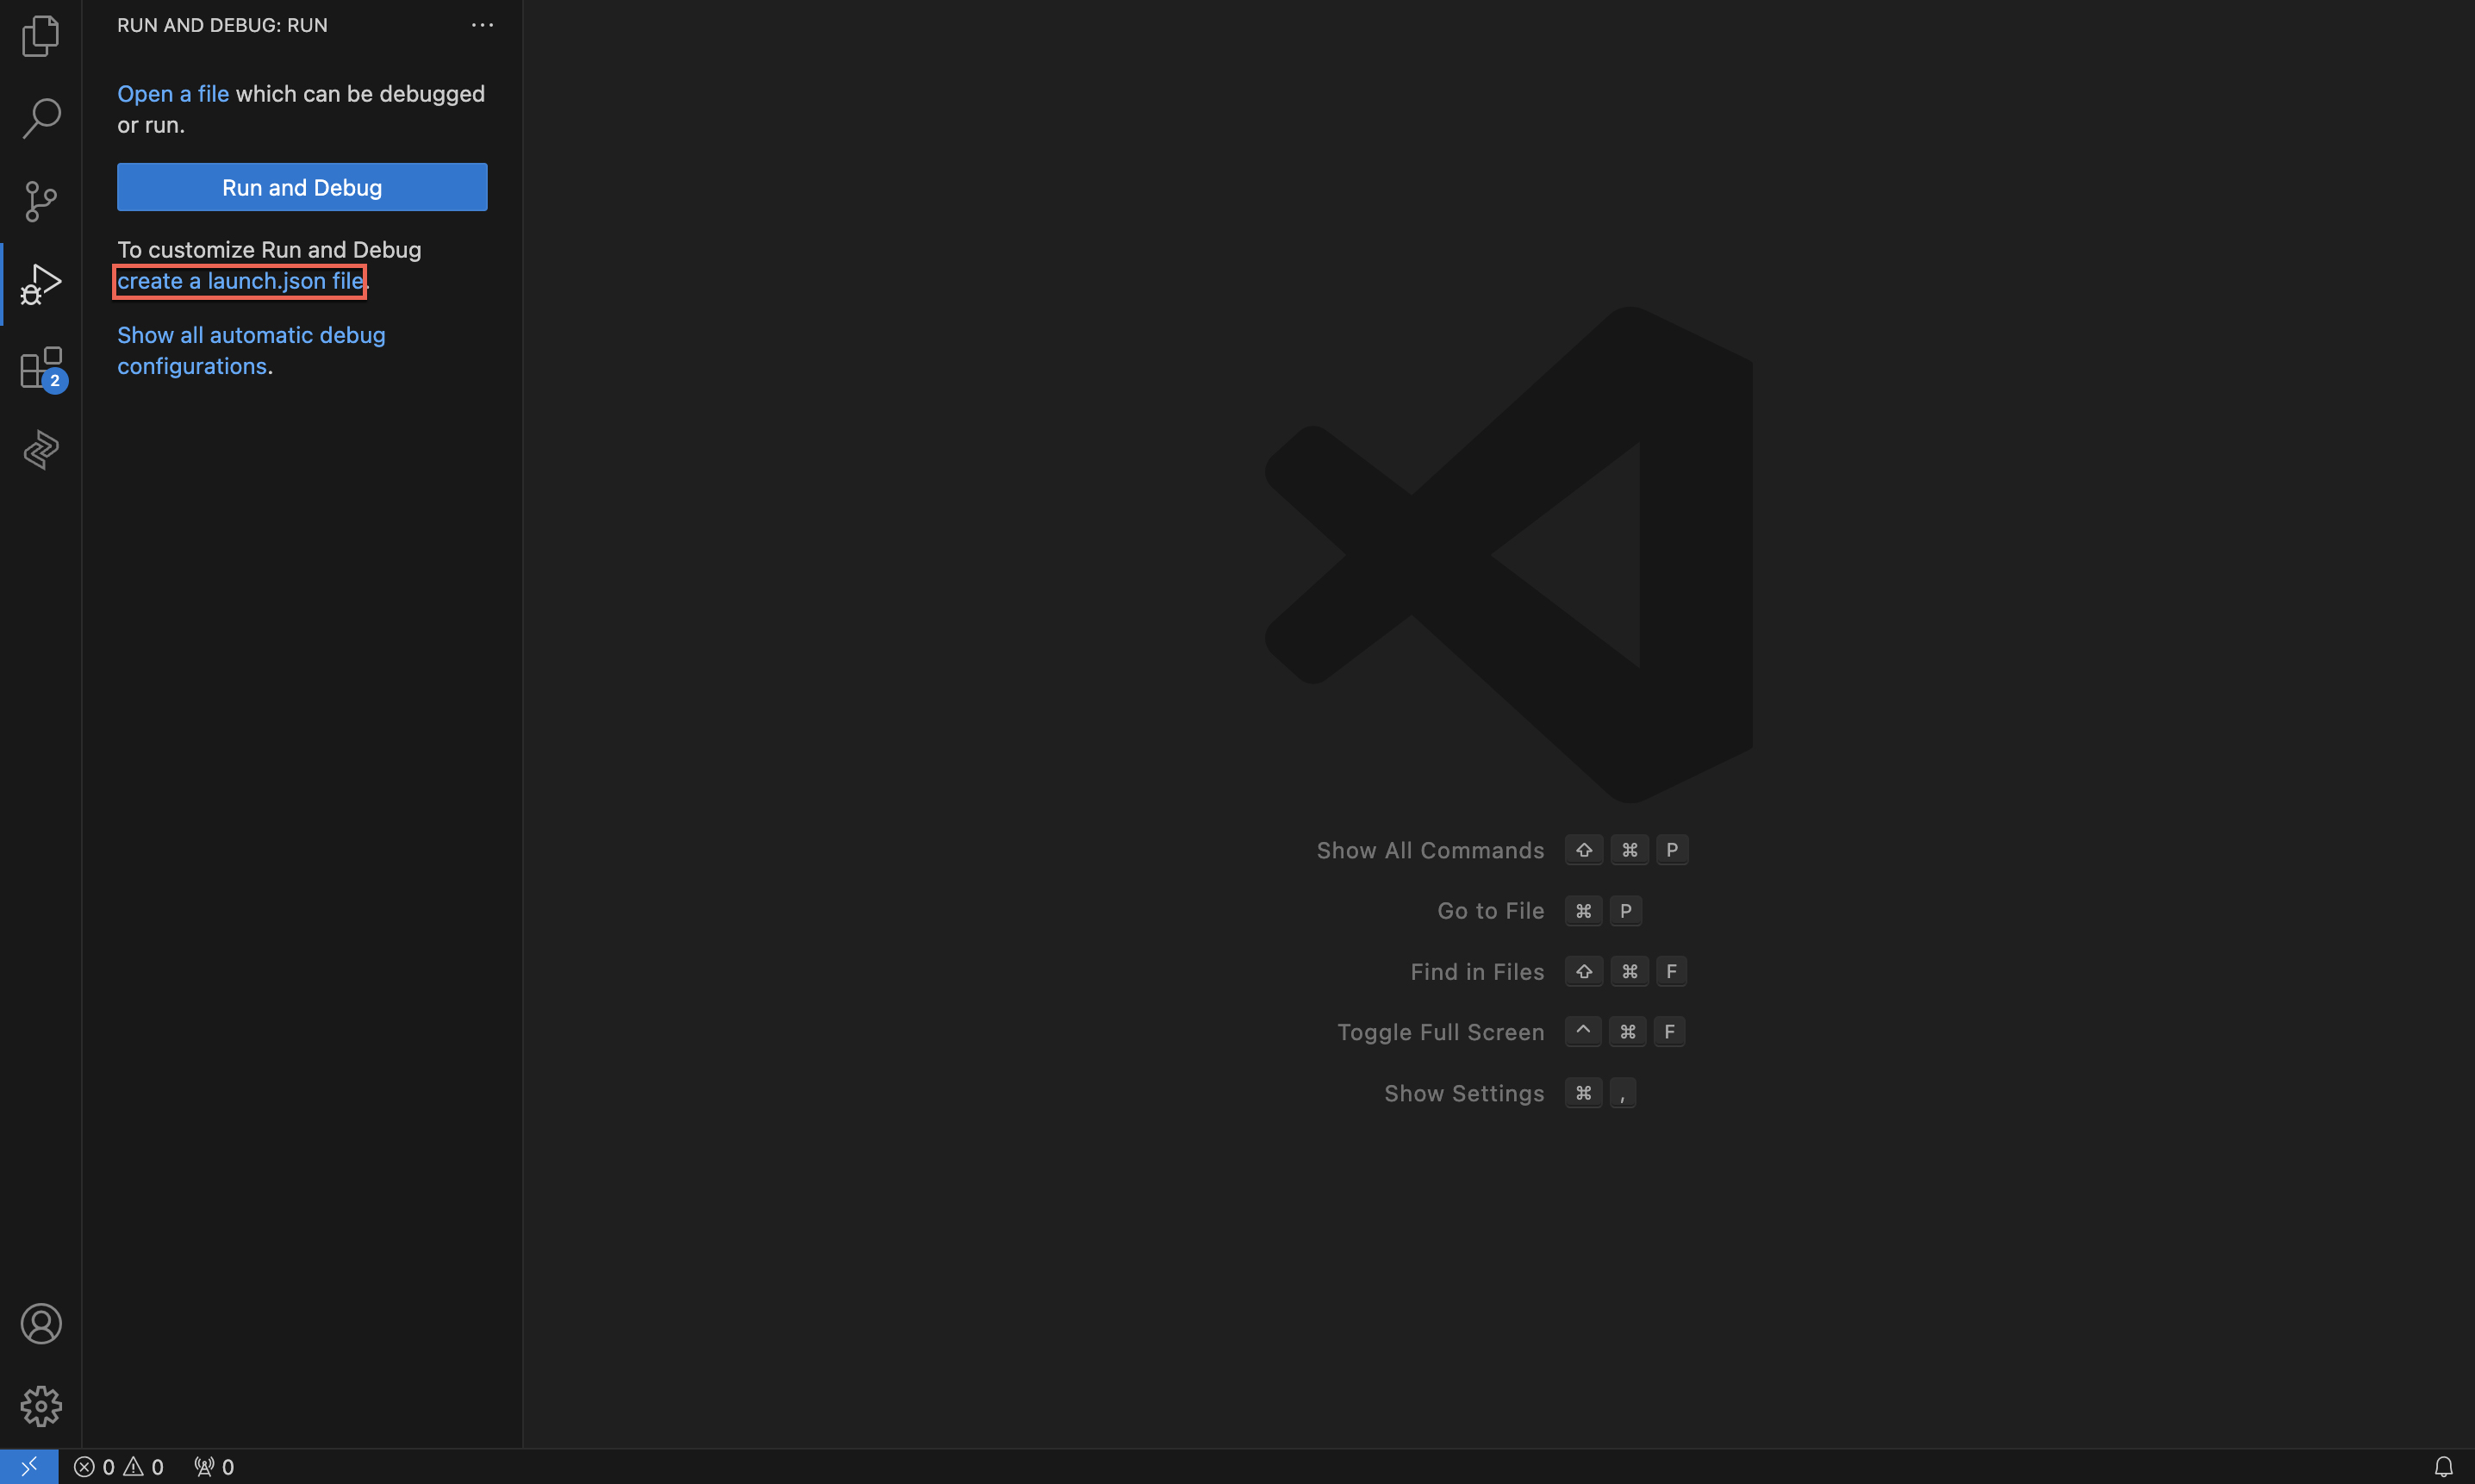Toggle the notifications bell icon

(2443, 1464)
